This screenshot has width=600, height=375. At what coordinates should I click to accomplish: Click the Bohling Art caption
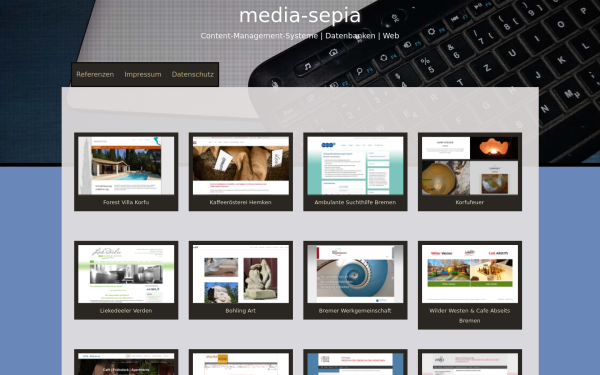241,310
